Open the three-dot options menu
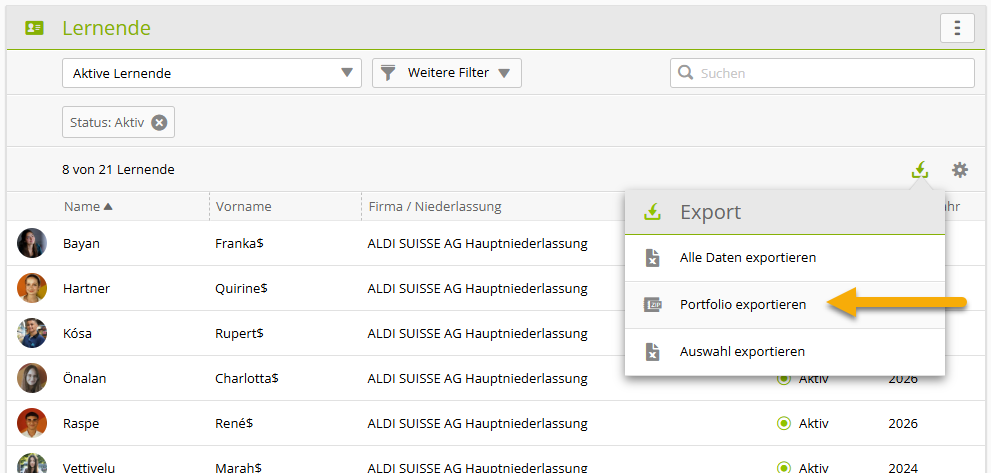This screenshot has height=473, width=991. (x=957, y=28)
